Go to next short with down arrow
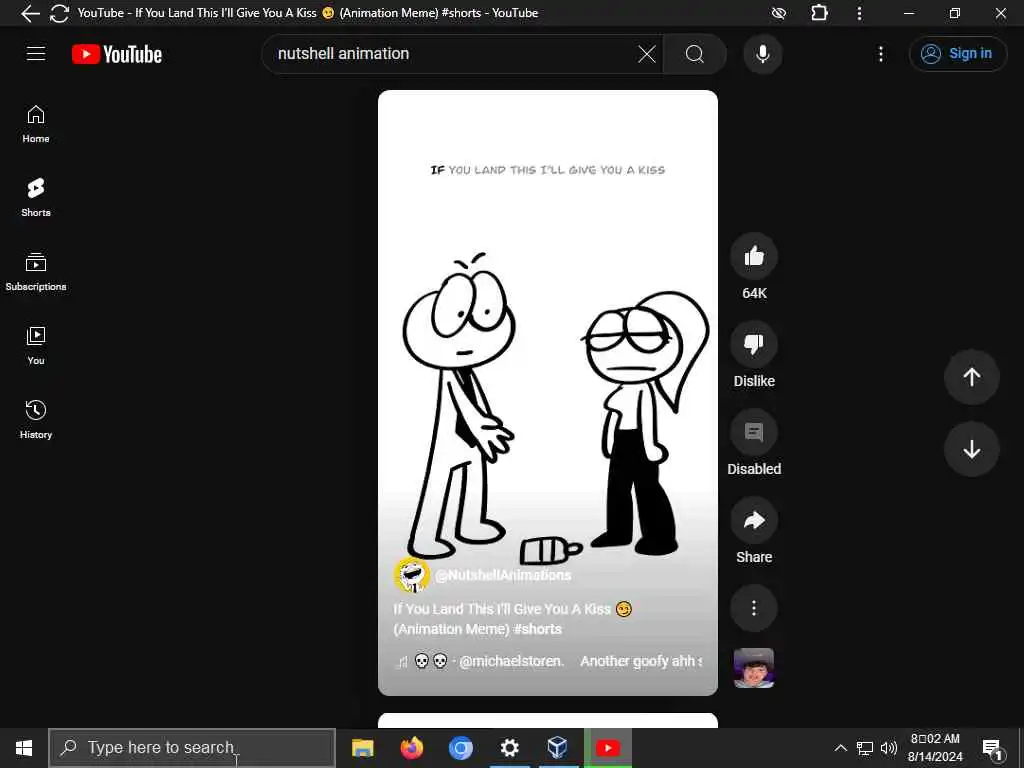Image resolution: width=1024 pixels, height=768 pixels. point(972,449)
